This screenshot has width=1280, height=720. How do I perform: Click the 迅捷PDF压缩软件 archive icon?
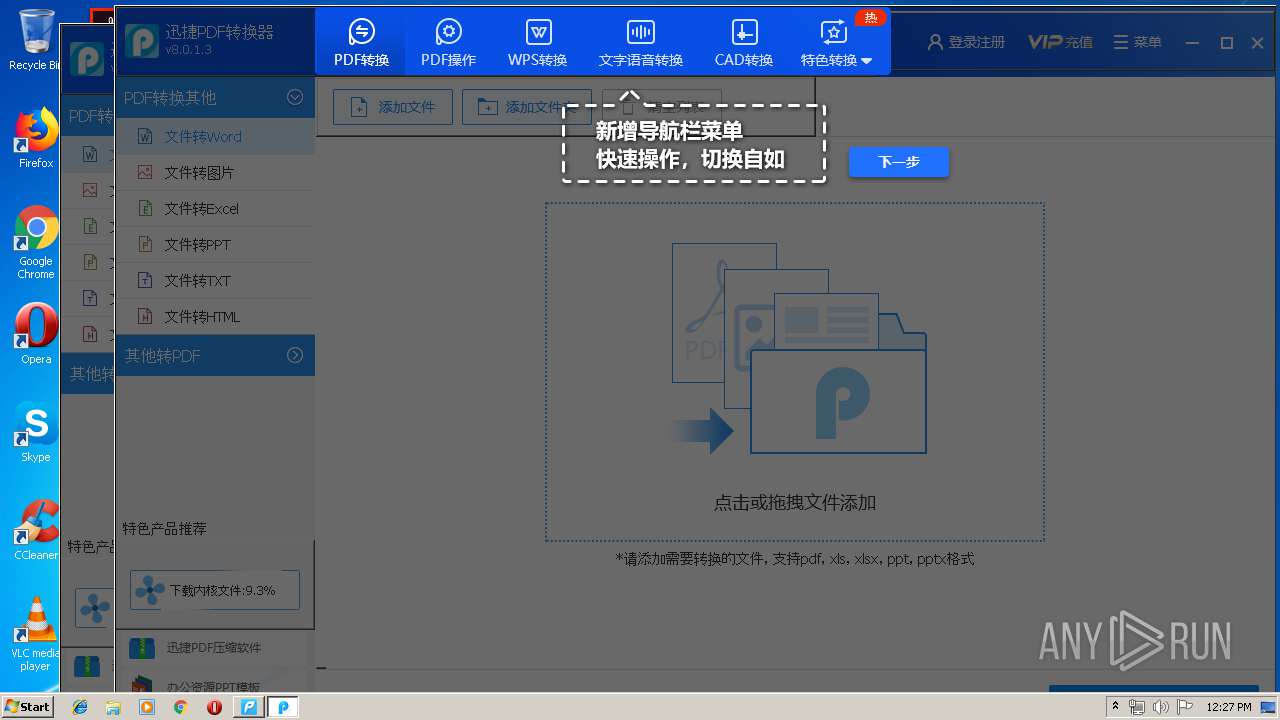tap(142, 648)
